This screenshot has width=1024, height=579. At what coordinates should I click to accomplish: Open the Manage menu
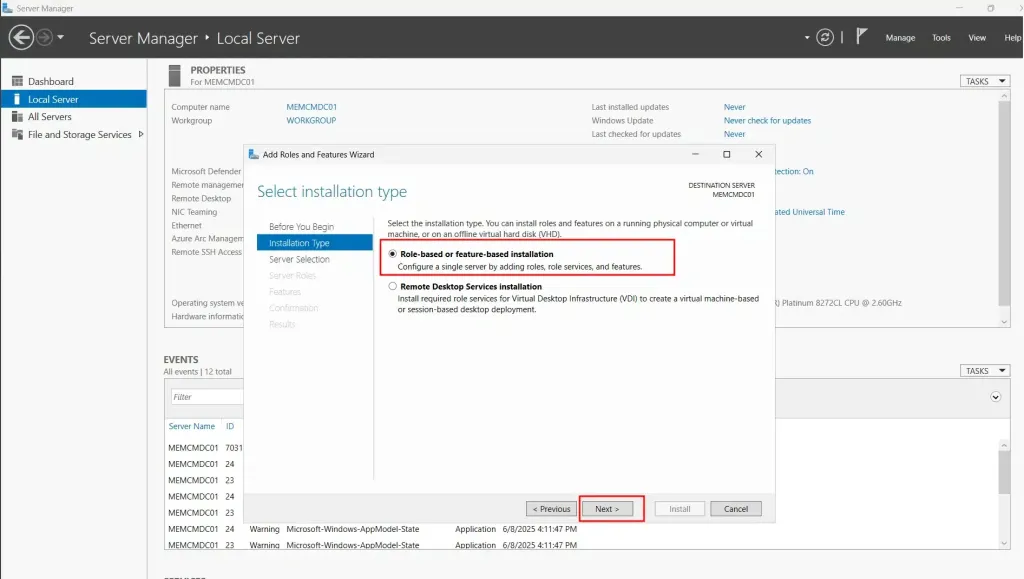(899, 38)
